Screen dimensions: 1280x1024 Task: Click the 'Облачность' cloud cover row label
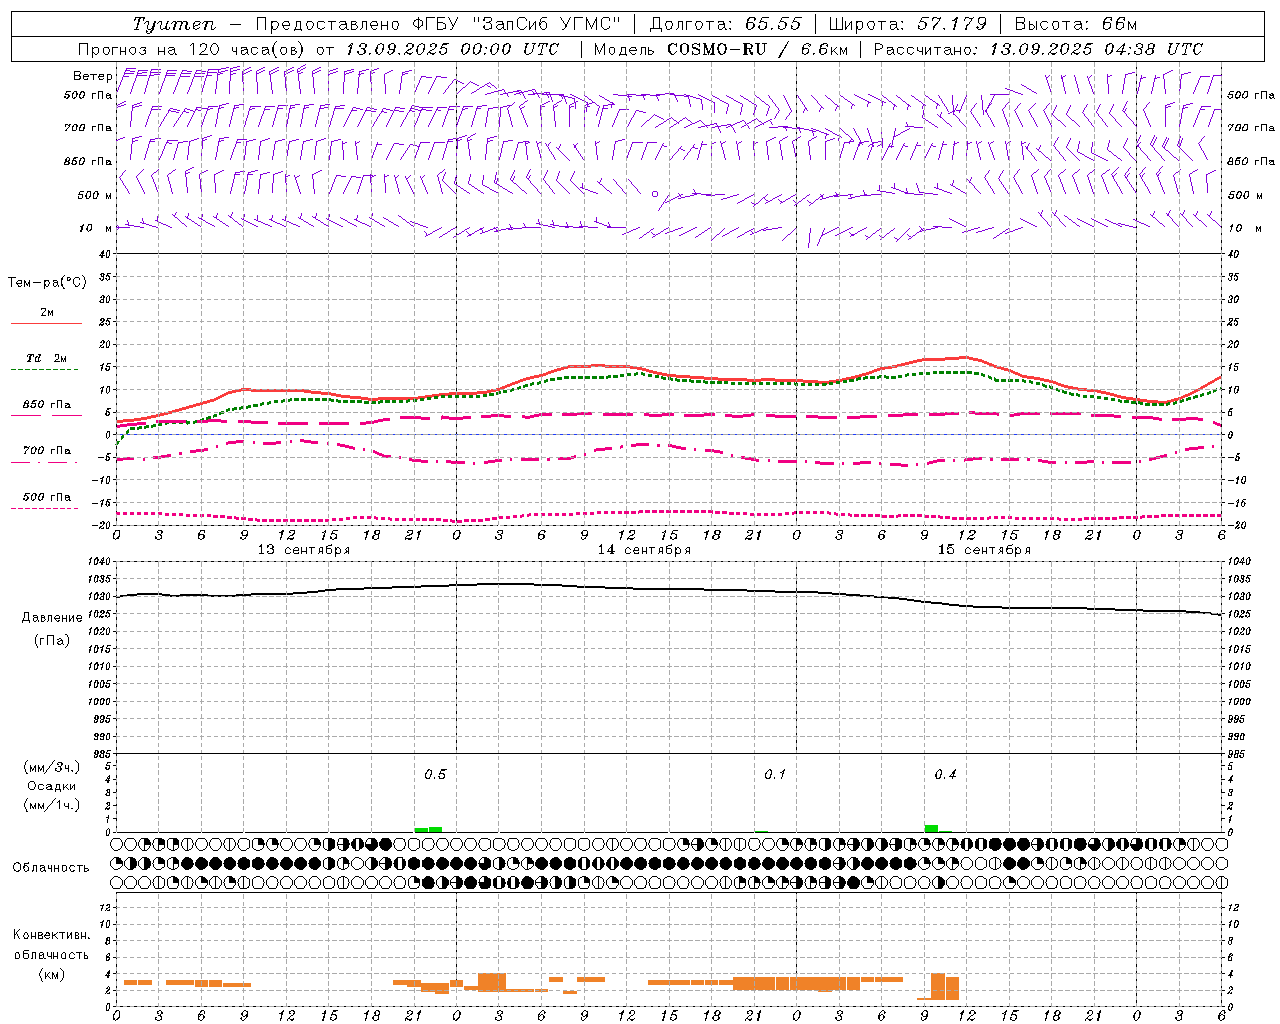click(51, 868)
